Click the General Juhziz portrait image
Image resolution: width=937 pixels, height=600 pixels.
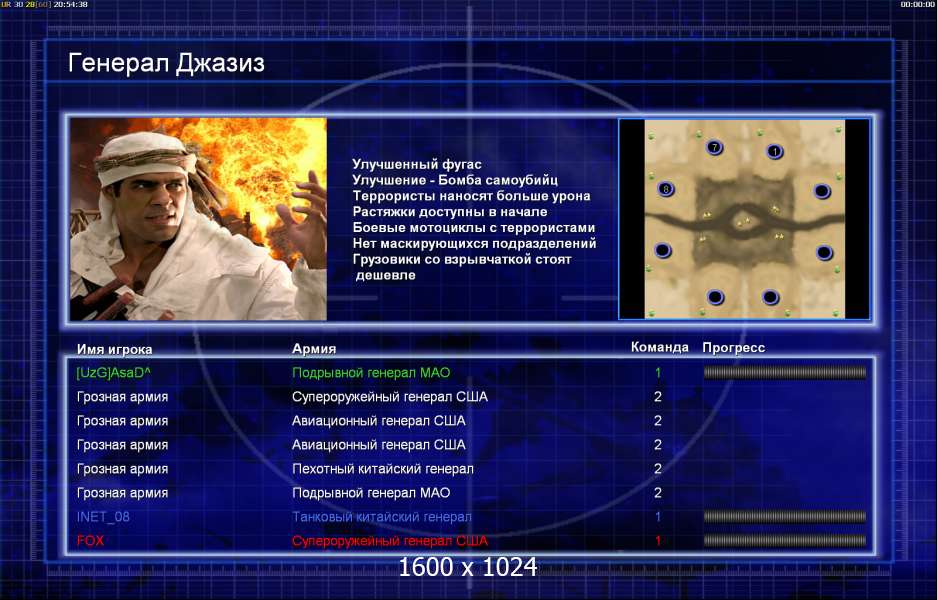(198, 219)
